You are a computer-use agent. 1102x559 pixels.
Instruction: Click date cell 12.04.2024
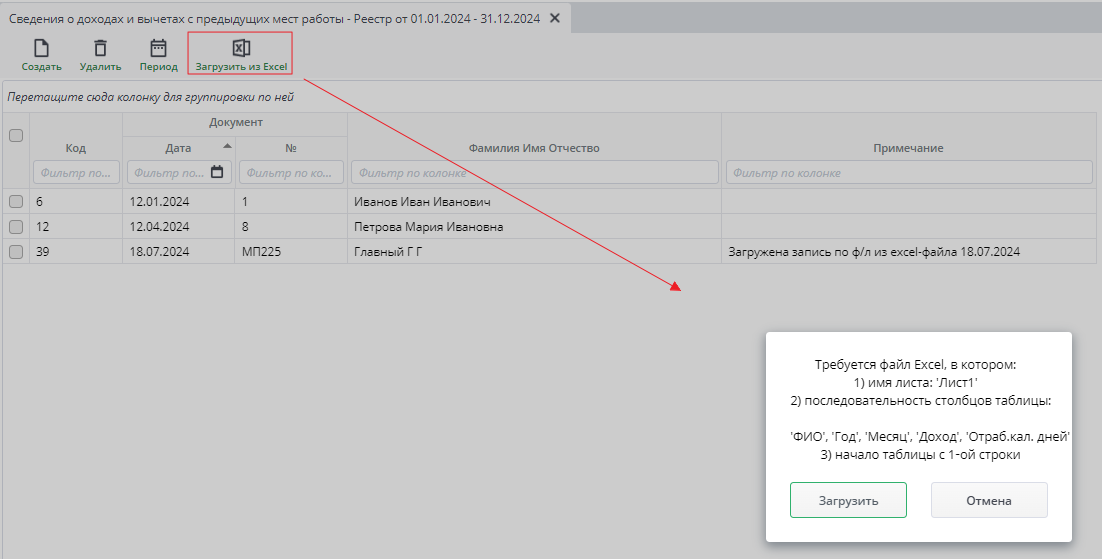(x=179, y=226)
